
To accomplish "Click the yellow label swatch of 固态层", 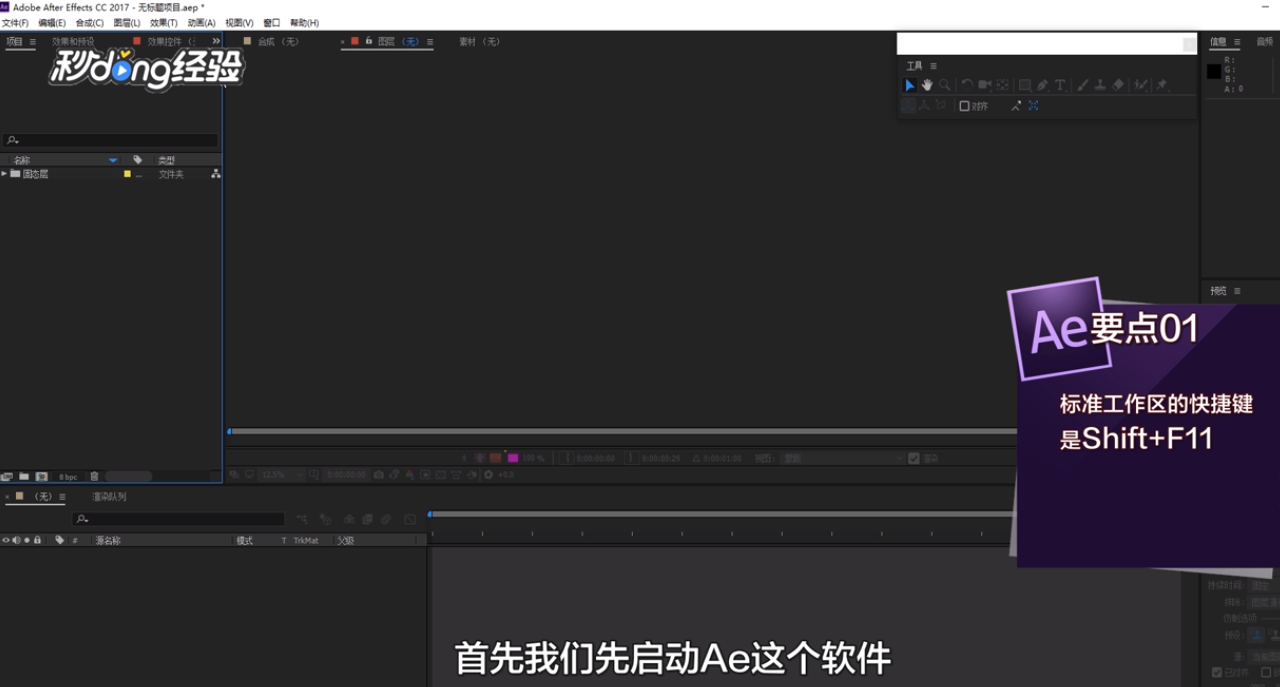I will pyautogui.click(x=127, y=174).
